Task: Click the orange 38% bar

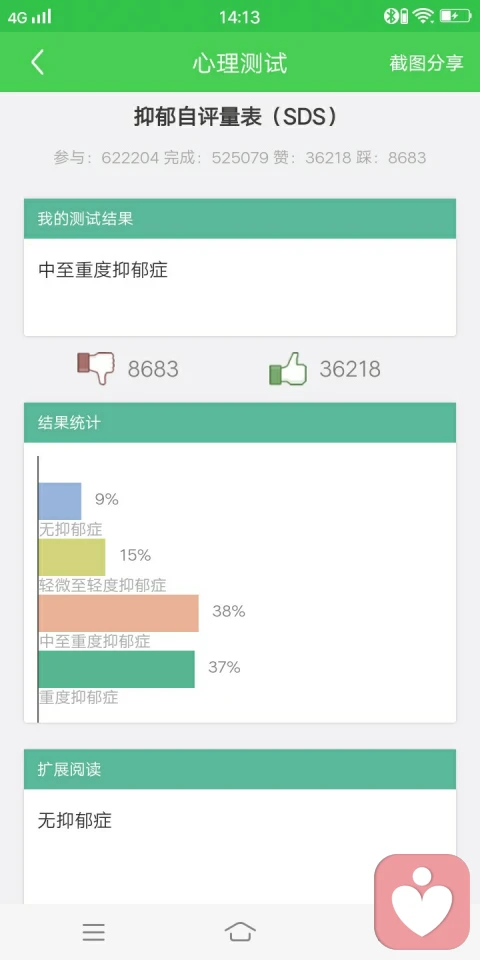Action: pos(119,613)
